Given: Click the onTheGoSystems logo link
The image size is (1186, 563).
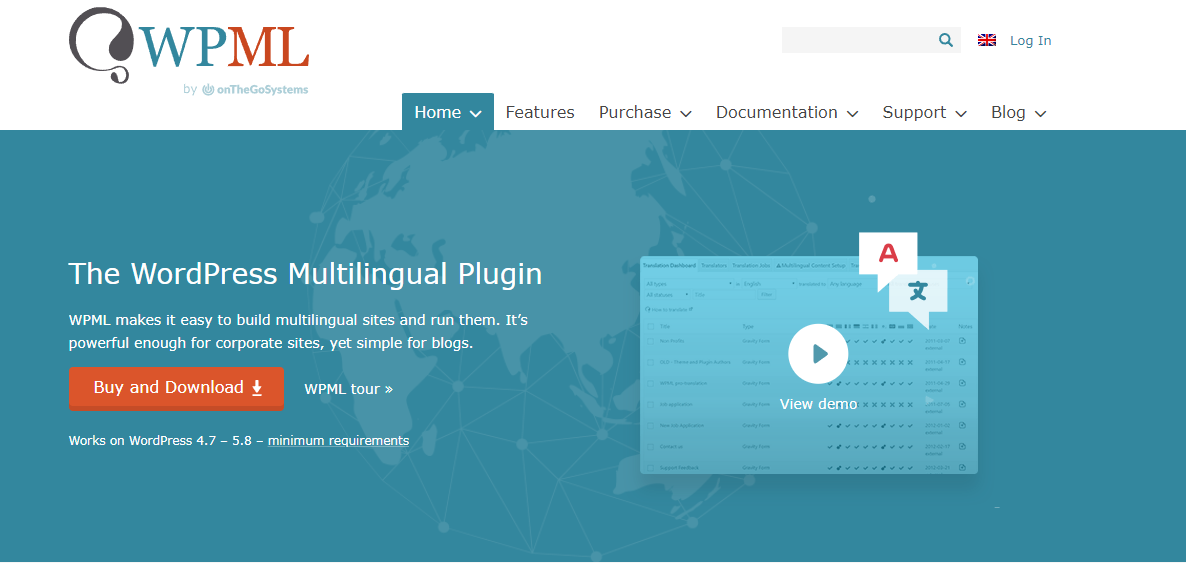Looking at the screenshot, I should [256, 90].
